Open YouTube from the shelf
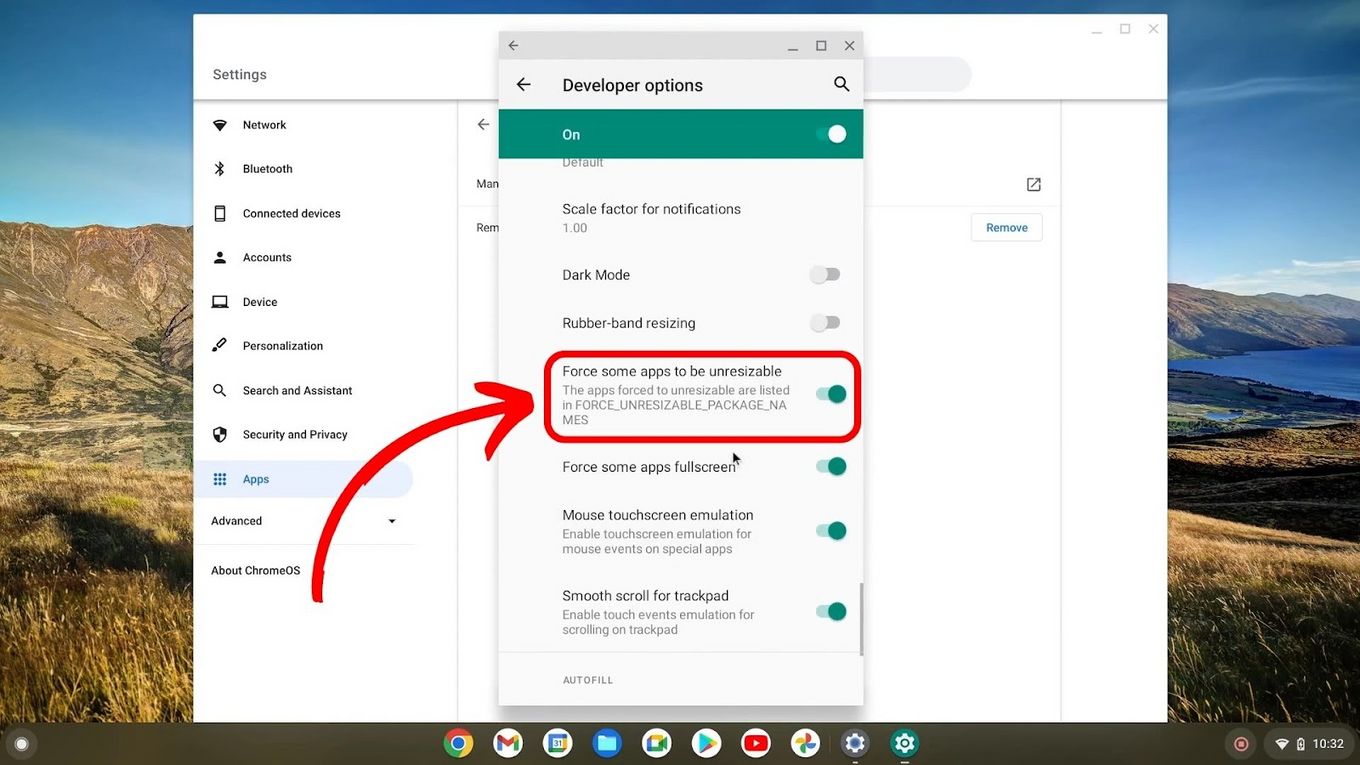 (x=755, y=743)
